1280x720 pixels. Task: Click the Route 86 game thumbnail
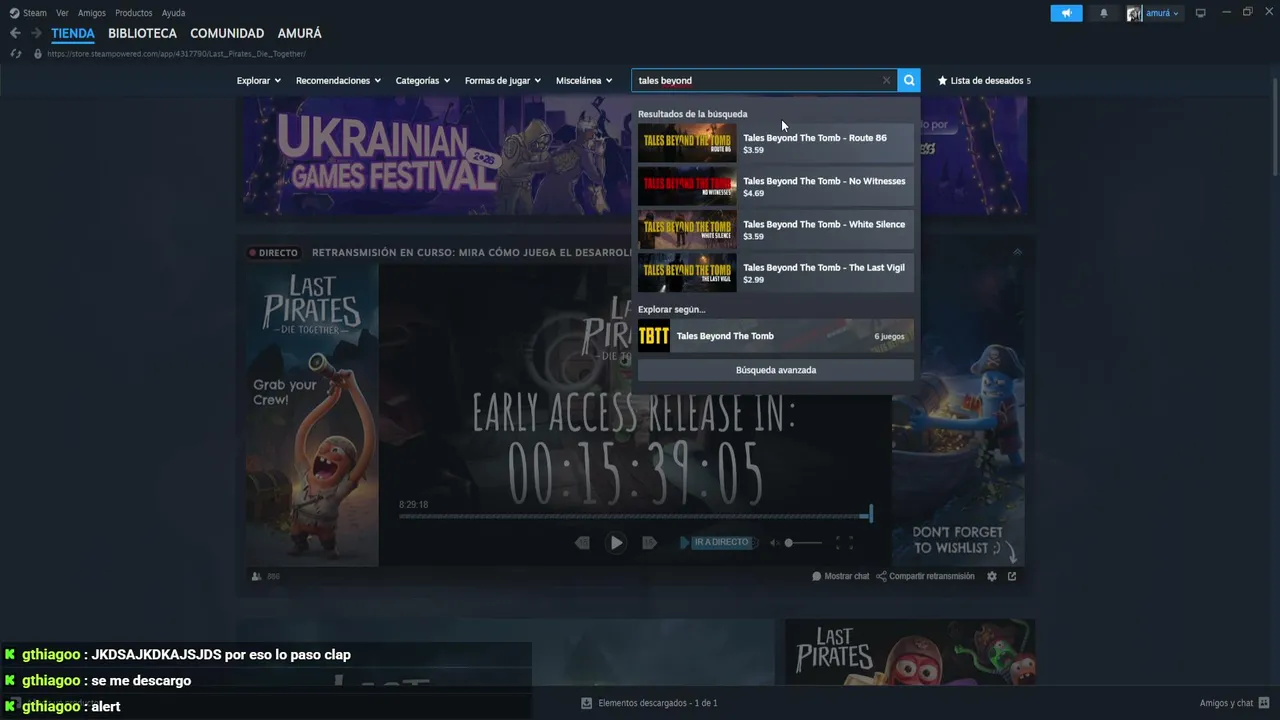coord(687,143)
